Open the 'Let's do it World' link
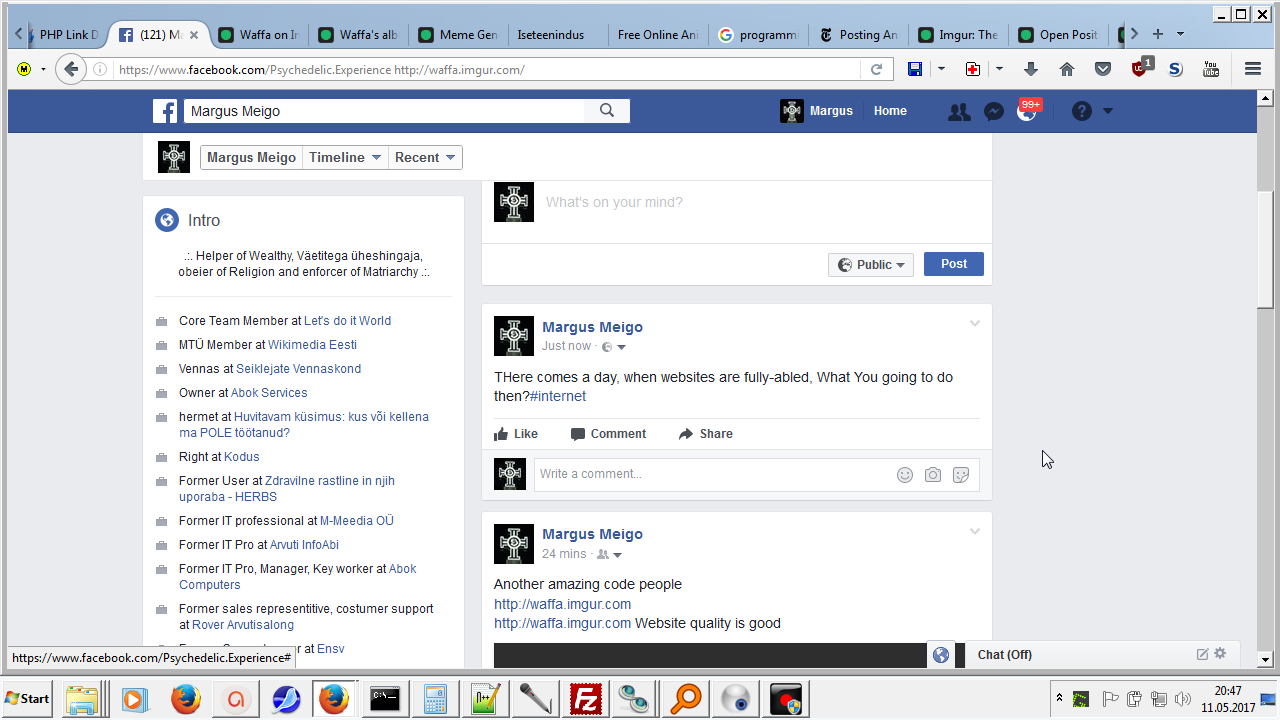The image size is (1280, 720). tap(347, 321)
